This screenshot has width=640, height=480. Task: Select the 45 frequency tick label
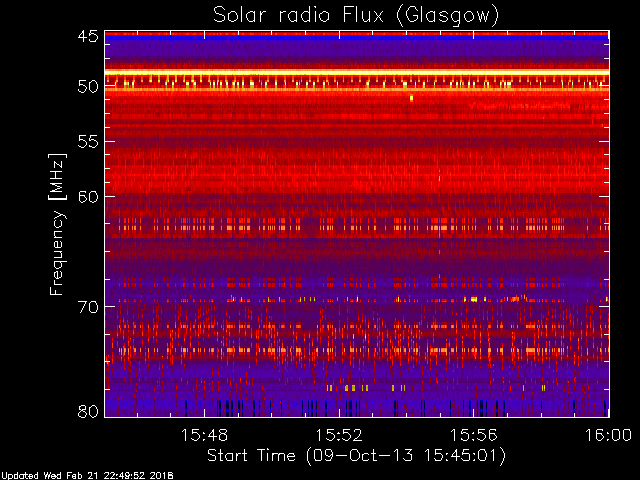(x=88, y=36)
